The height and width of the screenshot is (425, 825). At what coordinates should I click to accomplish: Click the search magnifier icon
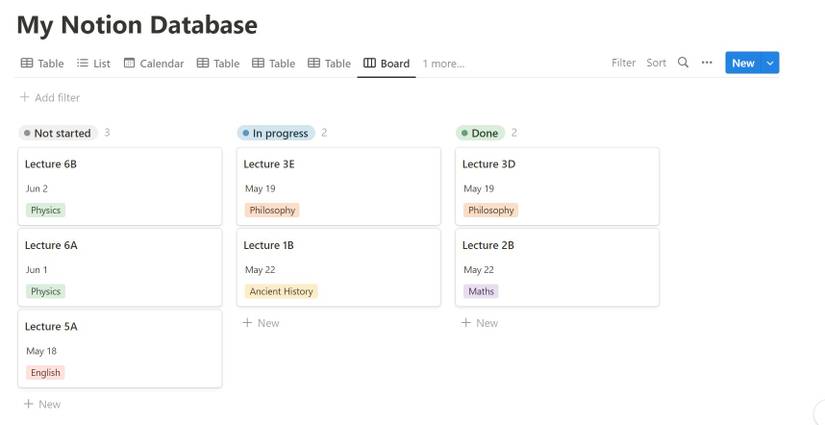click(683, 62)
